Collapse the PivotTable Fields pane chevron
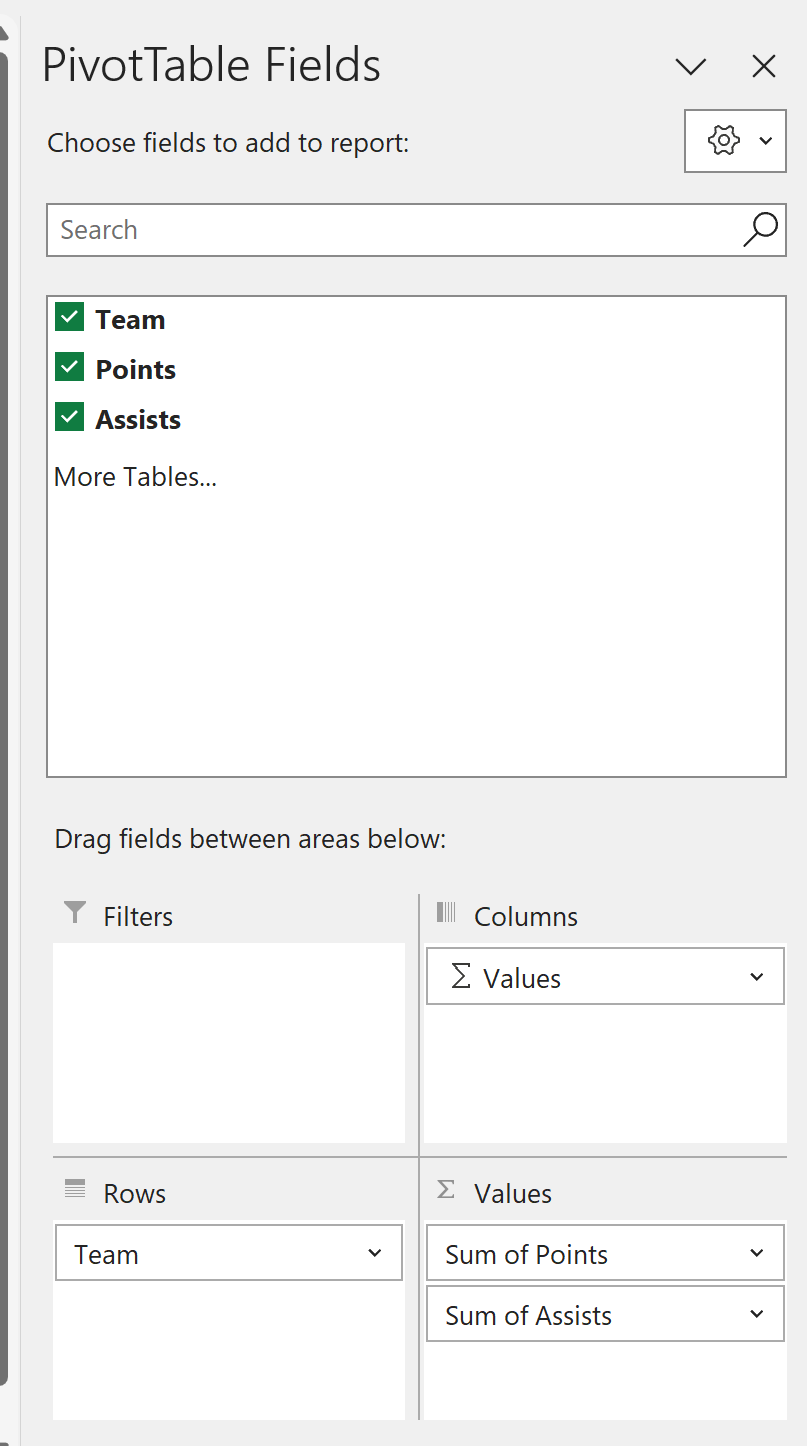 (690, 66)
